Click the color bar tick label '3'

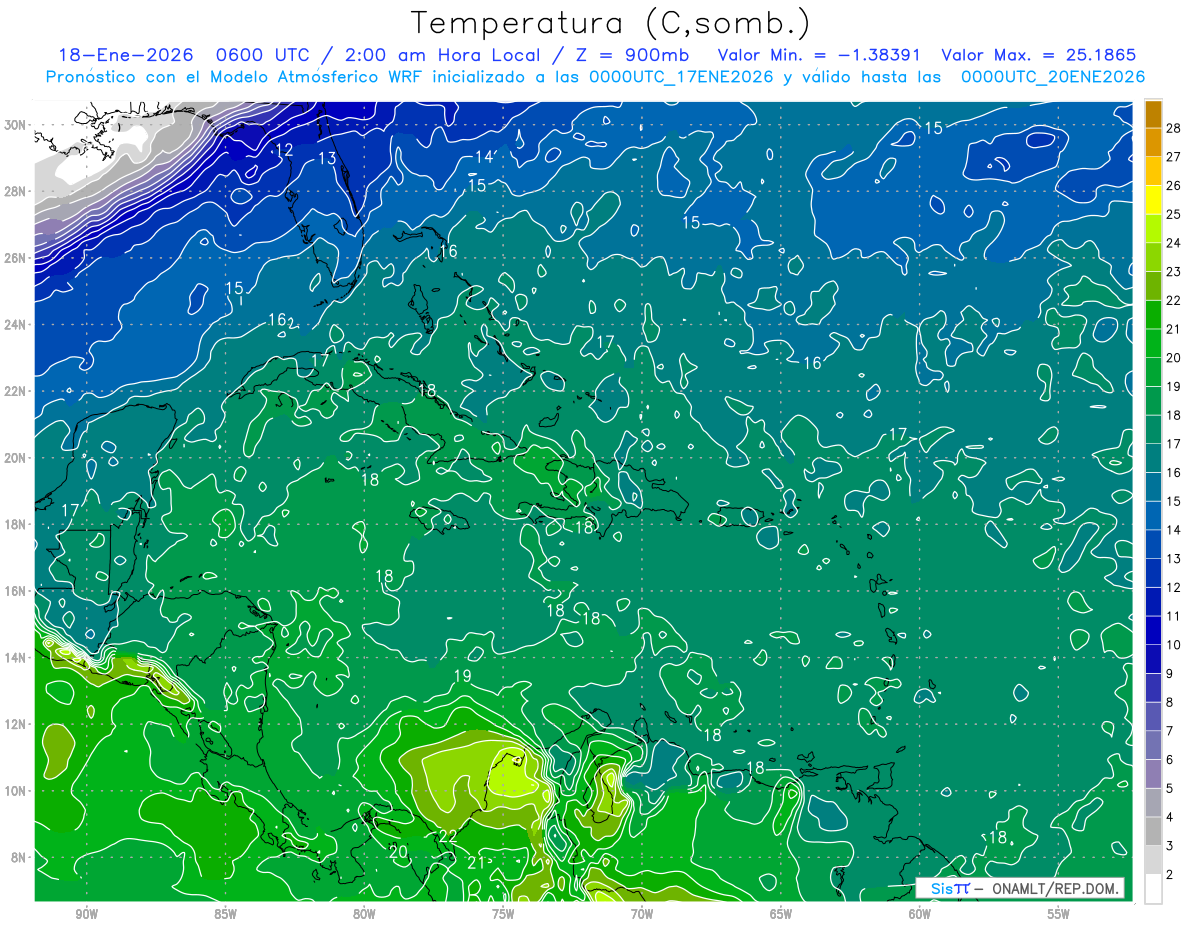coord(1170,846)
